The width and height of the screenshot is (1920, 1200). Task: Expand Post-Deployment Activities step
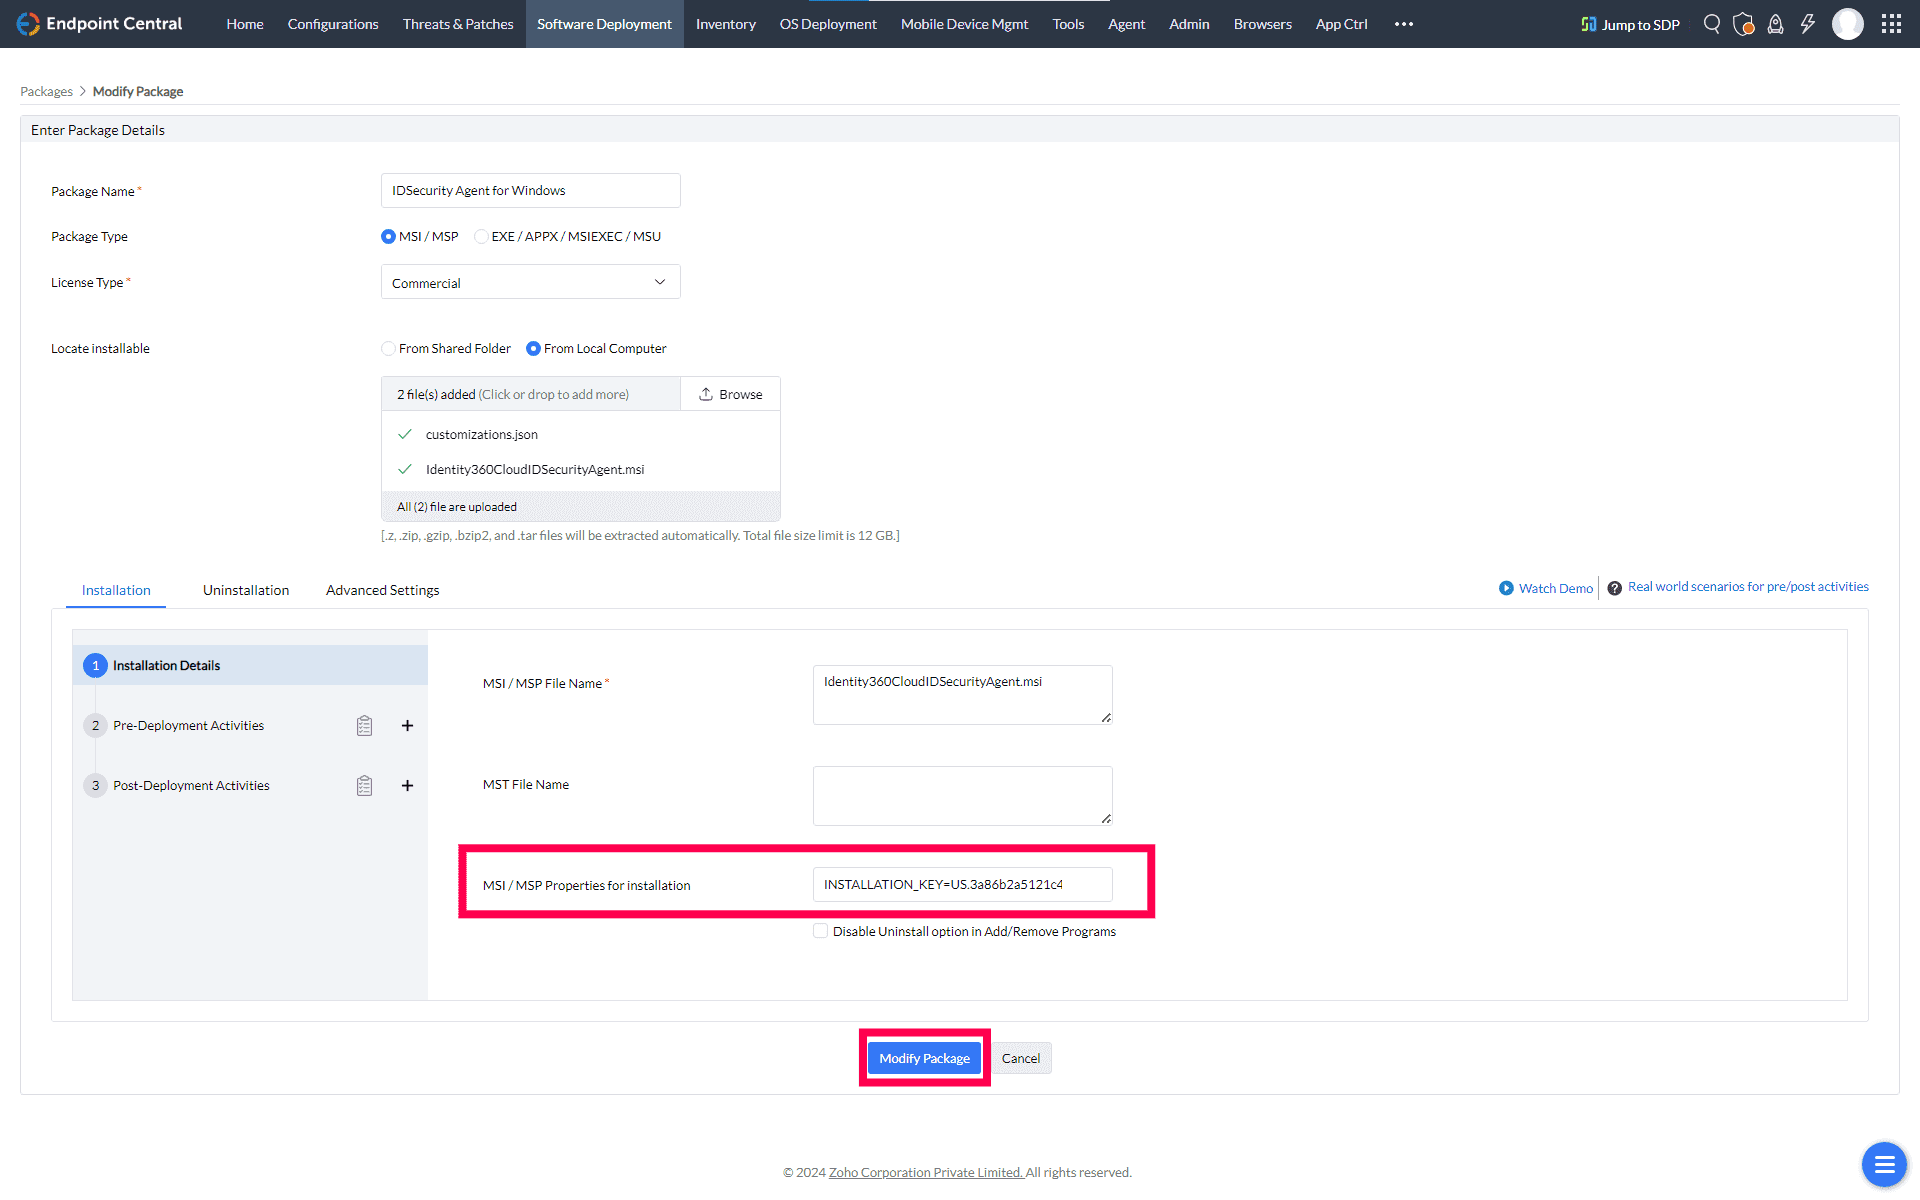[191, 786]
